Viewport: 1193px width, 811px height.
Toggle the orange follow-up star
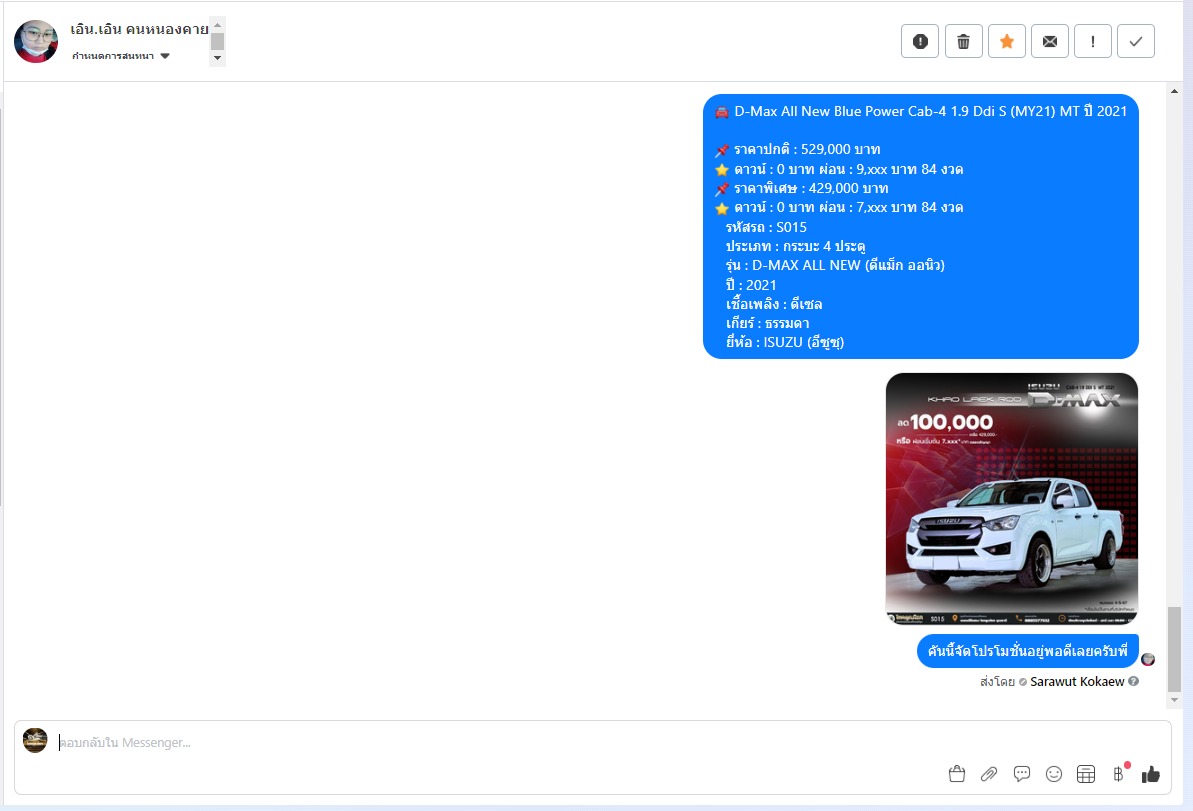(1007, 41)
